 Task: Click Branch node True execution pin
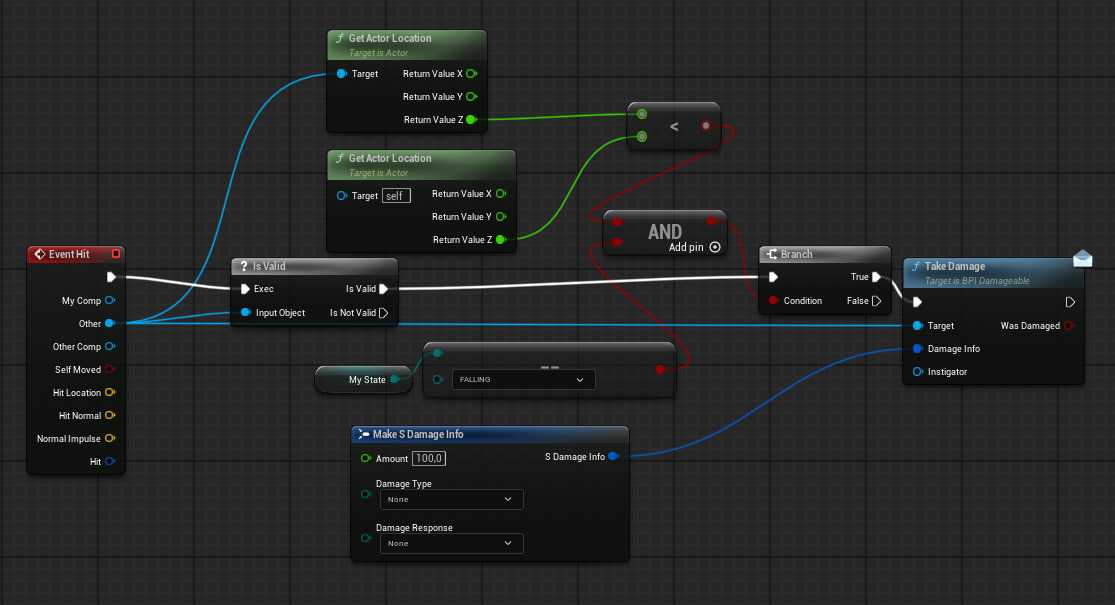point(877,277)
